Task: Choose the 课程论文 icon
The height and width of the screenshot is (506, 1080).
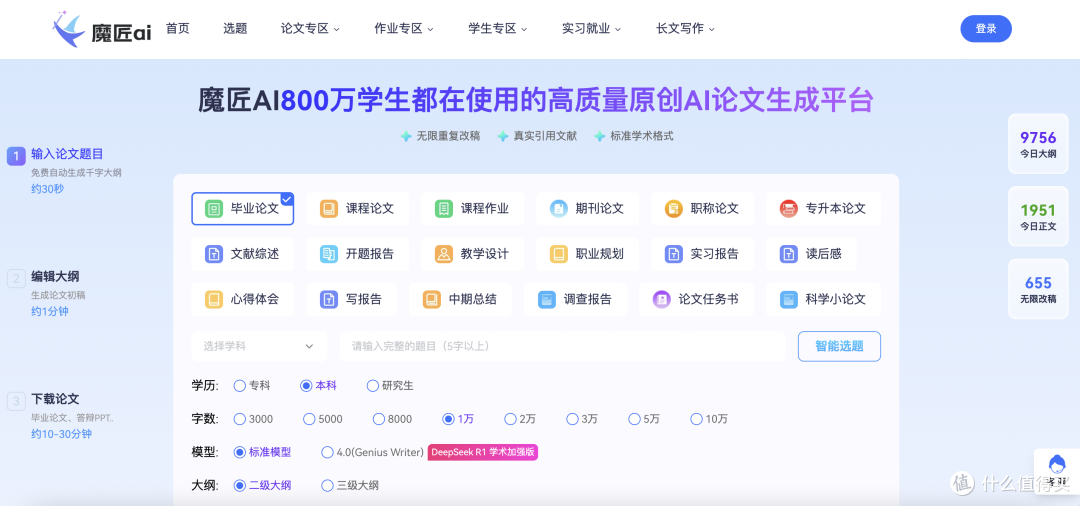Action: point(329,209)
